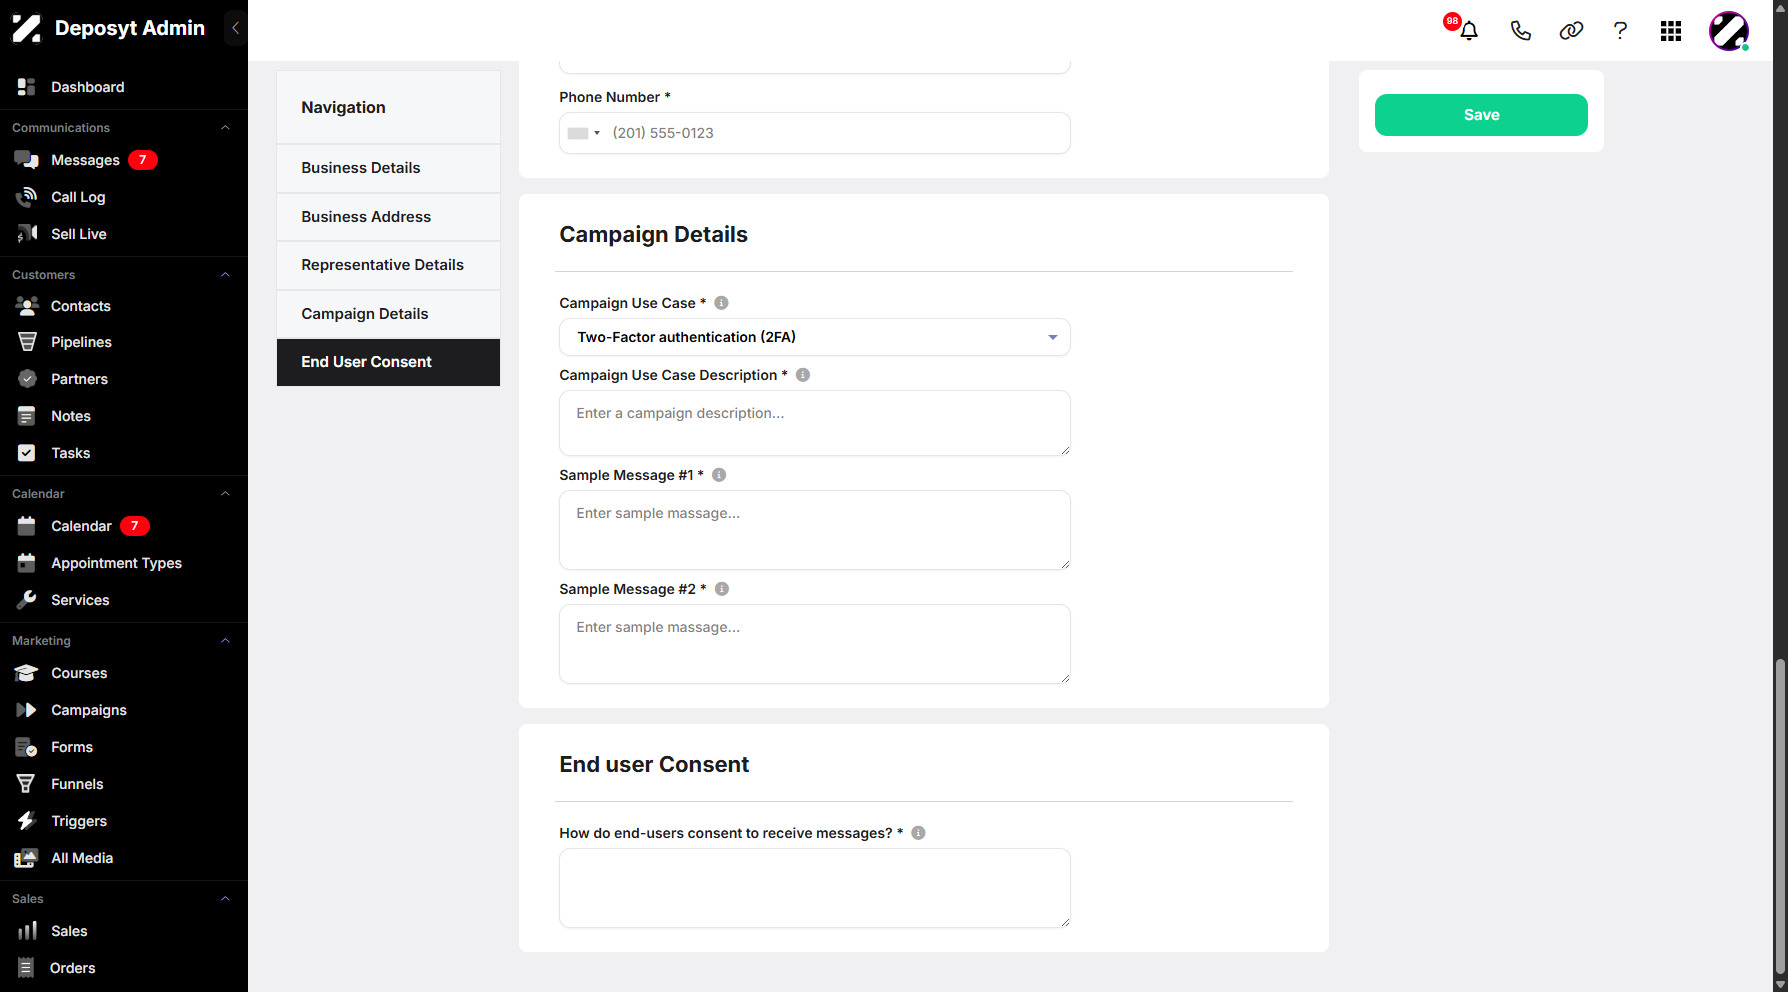The image size is (1788, 992).
Task: Go to Business Address navigation item
Action: (388, 217)
